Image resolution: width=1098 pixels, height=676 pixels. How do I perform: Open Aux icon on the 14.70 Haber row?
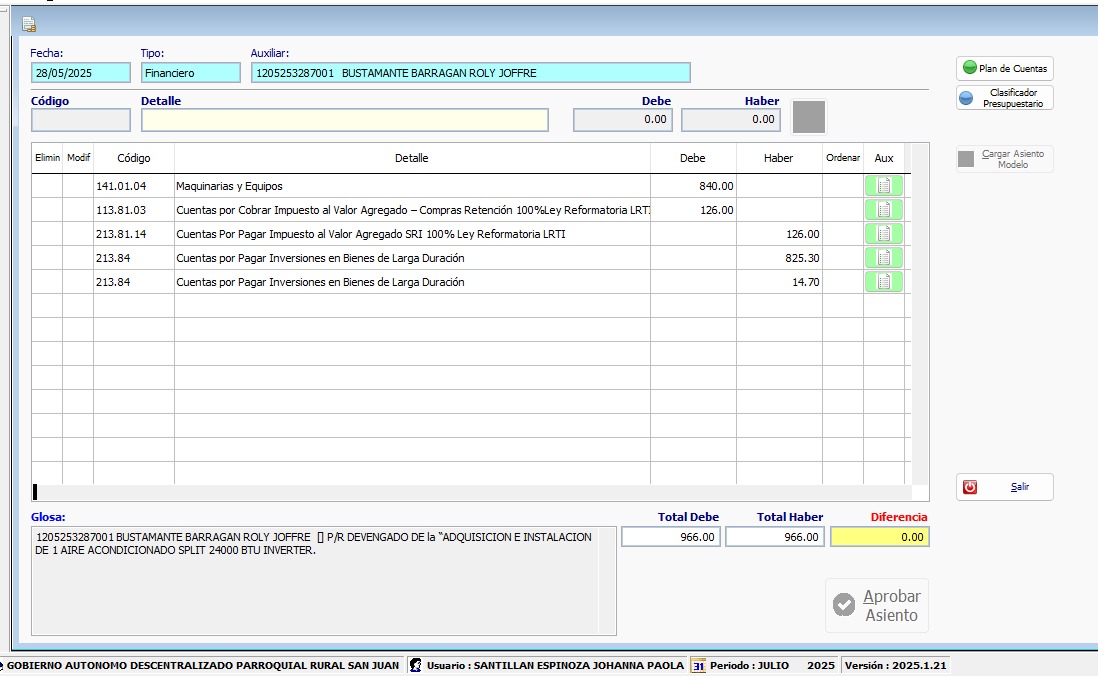coord(883,282)
